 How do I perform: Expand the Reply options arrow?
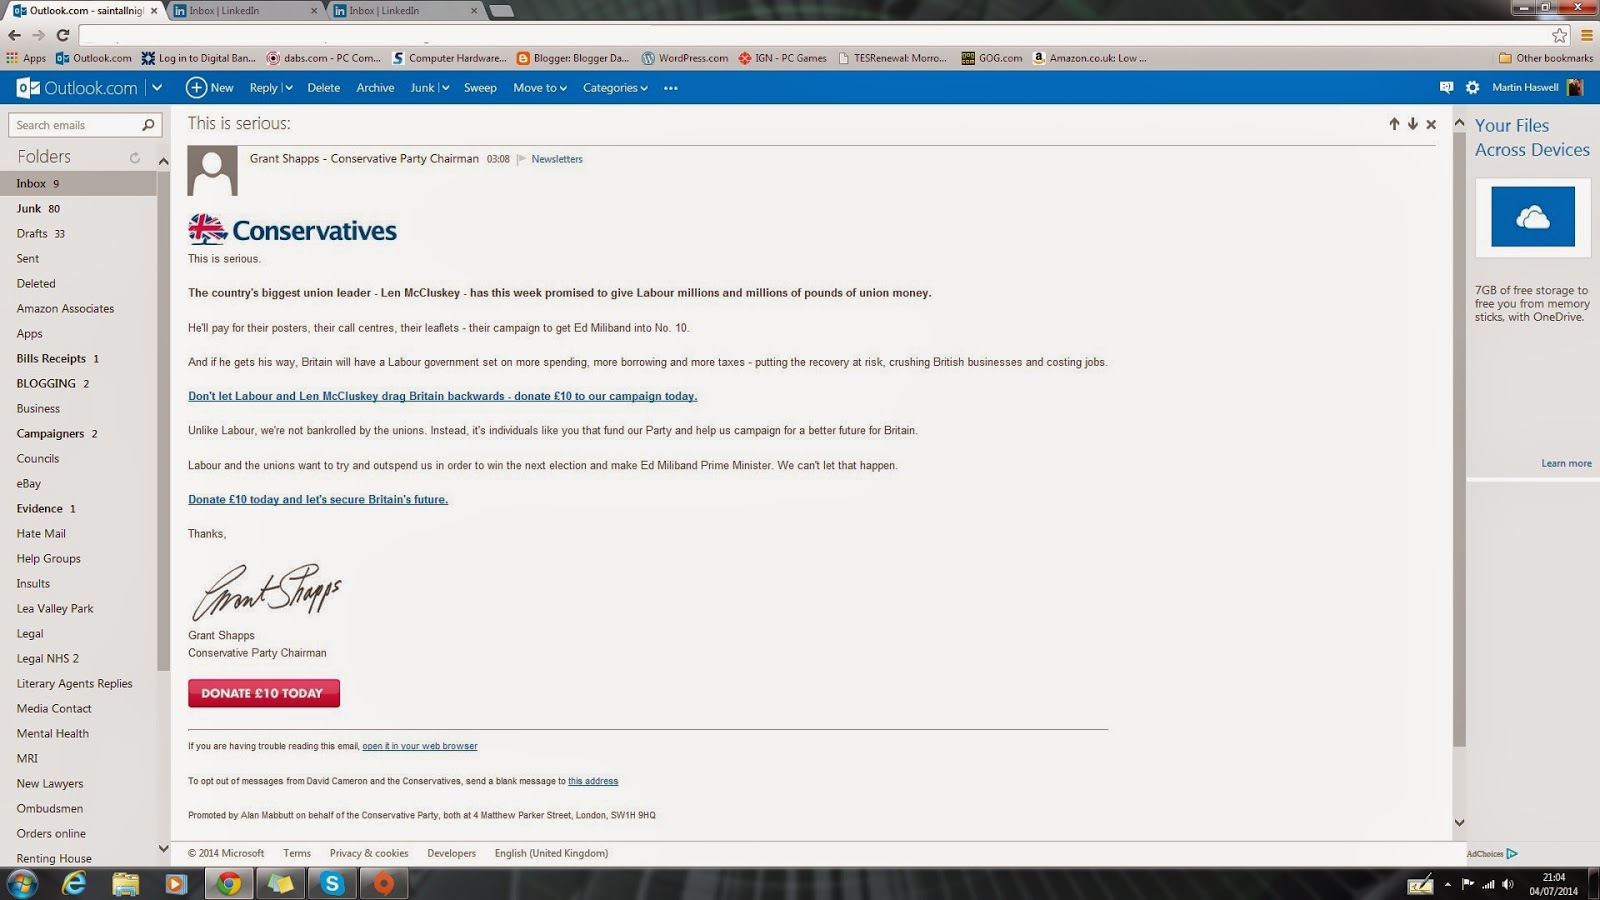[289, 88]
